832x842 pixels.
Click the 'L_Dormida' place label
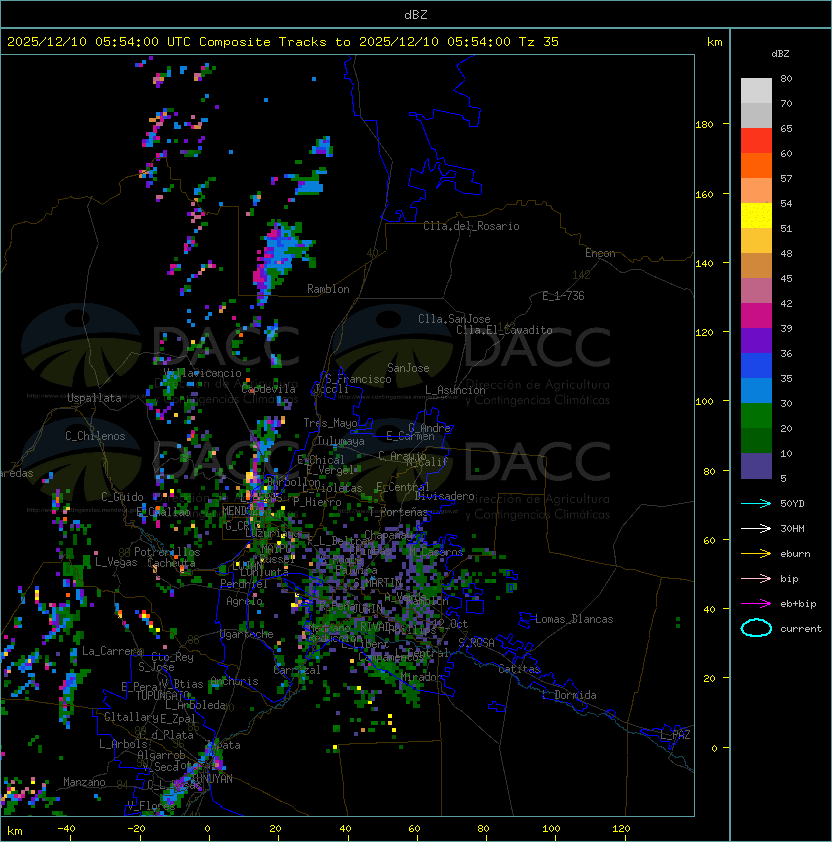point(569,695)
